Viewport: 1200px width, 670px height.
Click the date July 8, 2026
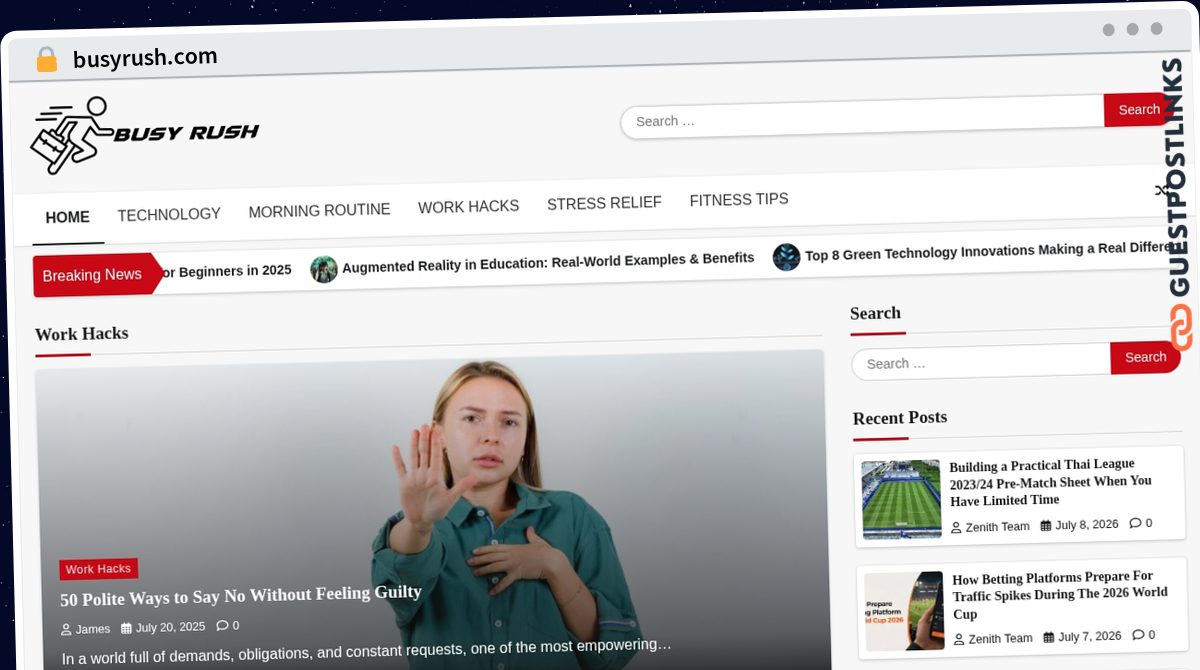(1086, 524)
